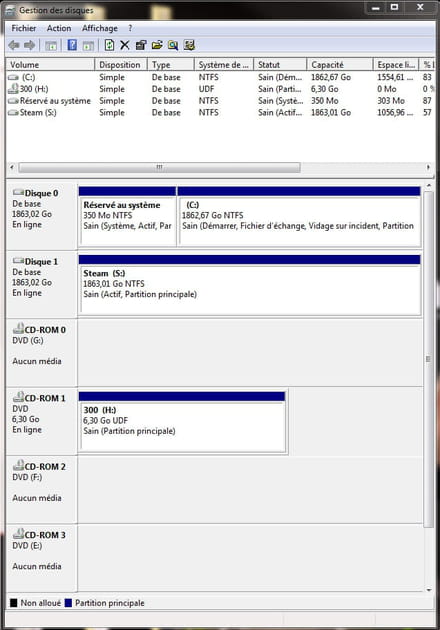This screenshot has height=630, width=440.
Task: Select the 300 (H:) partition on CD-ROM 1
Action: coord(182,422)
